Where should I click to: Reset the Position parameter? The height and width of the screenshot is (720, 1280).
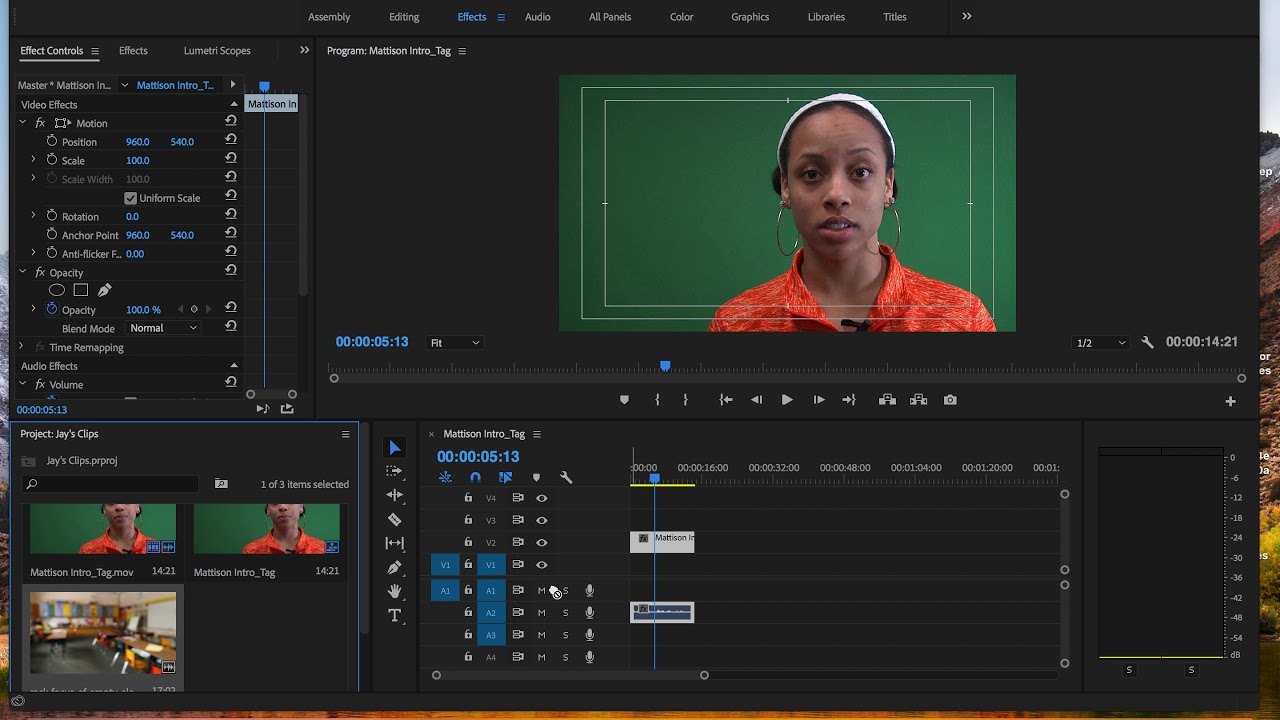pyautogui.click(x=231, y=139)
